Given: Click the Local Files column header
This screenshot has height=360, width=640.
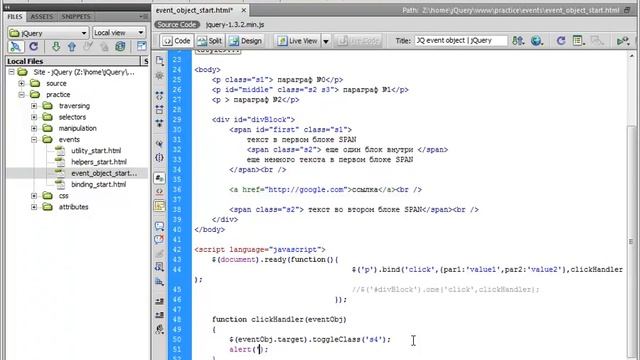Looking at the screenshot, I should [73, 61].
